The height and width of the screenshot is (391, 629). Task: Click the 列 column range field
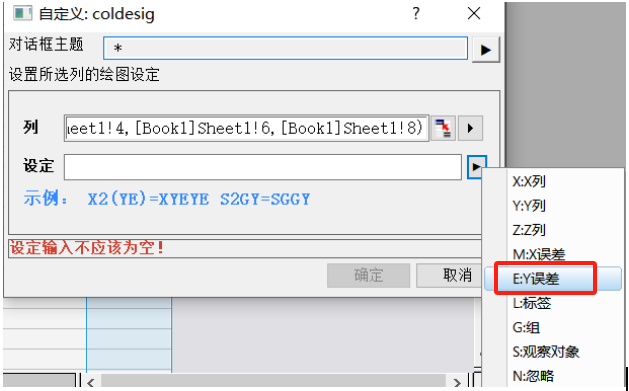point(246,128)
